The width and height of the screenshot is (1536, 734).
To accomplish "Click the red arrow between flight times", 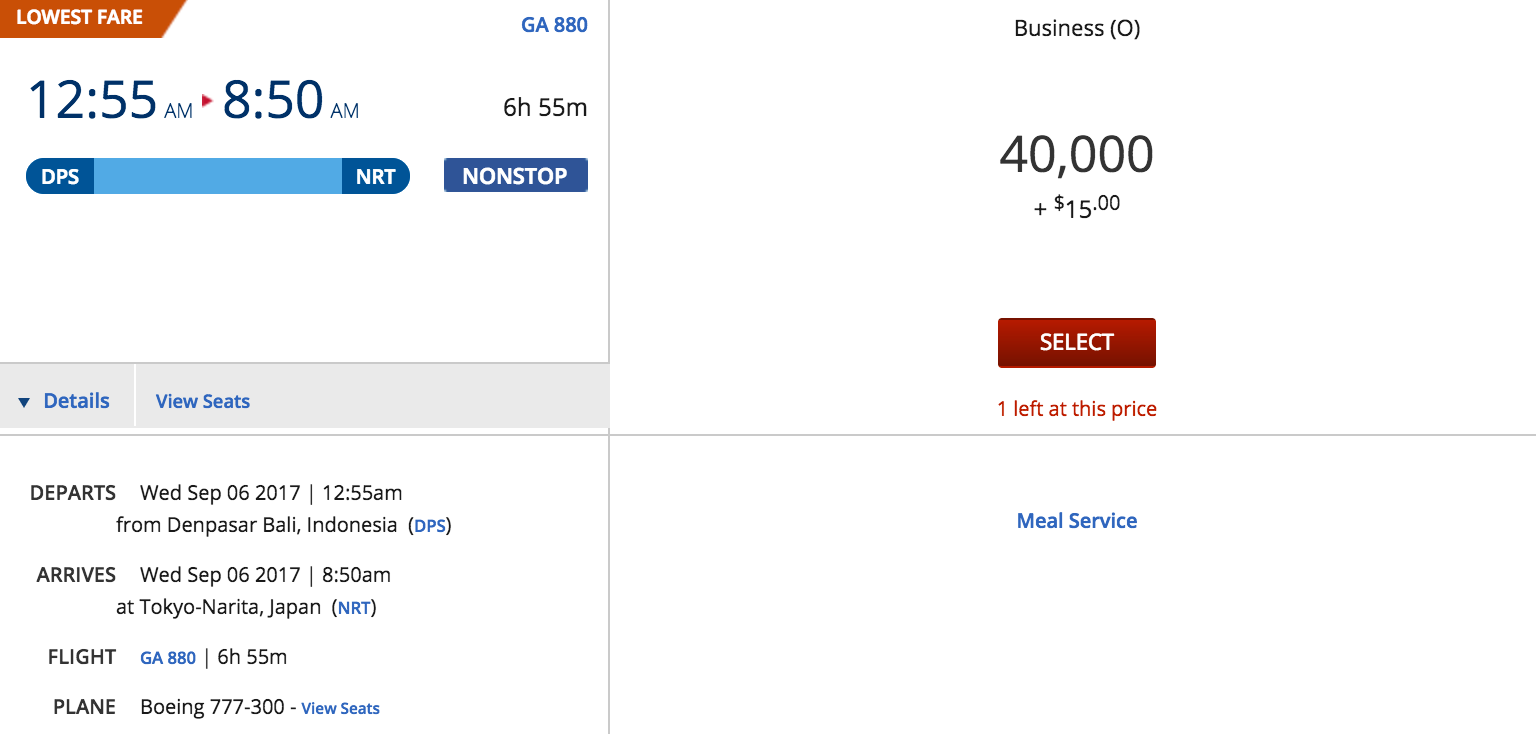I will 208,100.
